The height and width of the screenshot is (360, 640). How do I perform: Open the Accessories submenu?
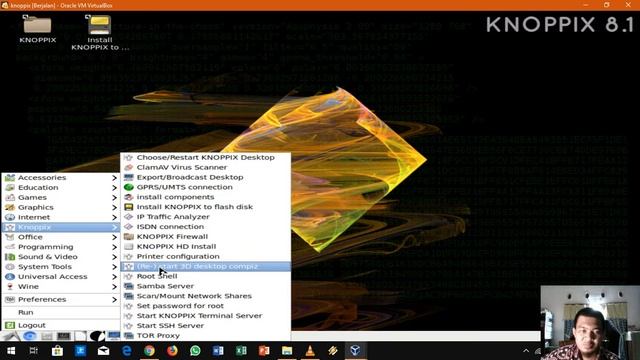click(61, 178)
